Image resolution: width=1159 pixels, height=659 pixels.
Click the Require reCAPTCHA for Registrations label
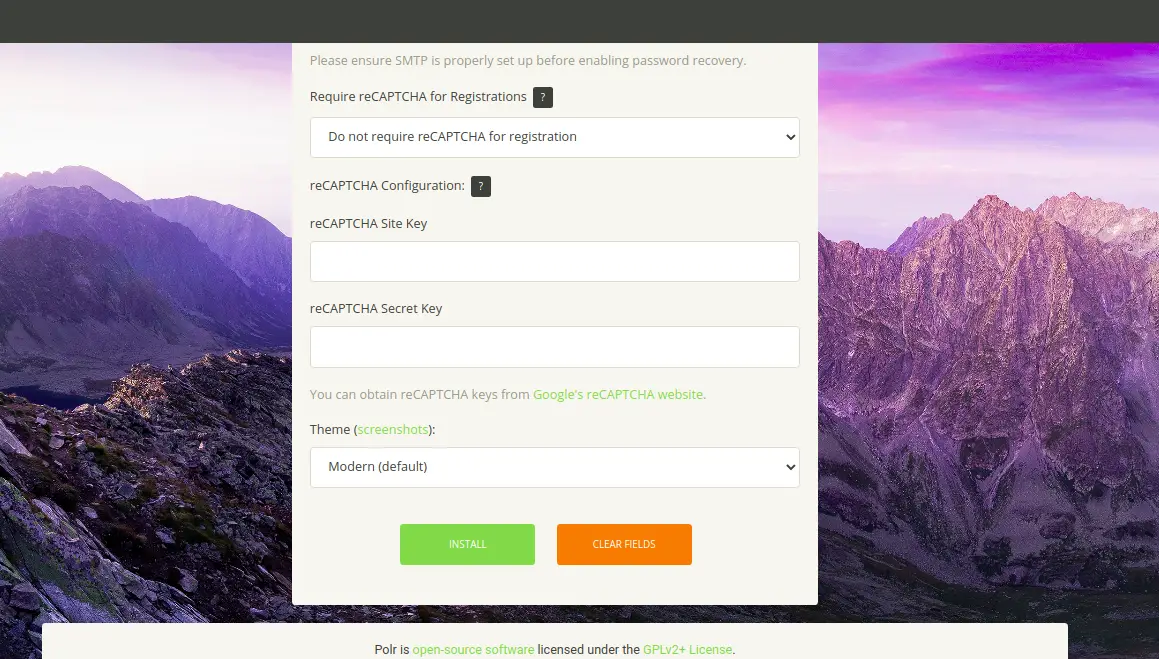pyautogui.click(x=418, y=97)
